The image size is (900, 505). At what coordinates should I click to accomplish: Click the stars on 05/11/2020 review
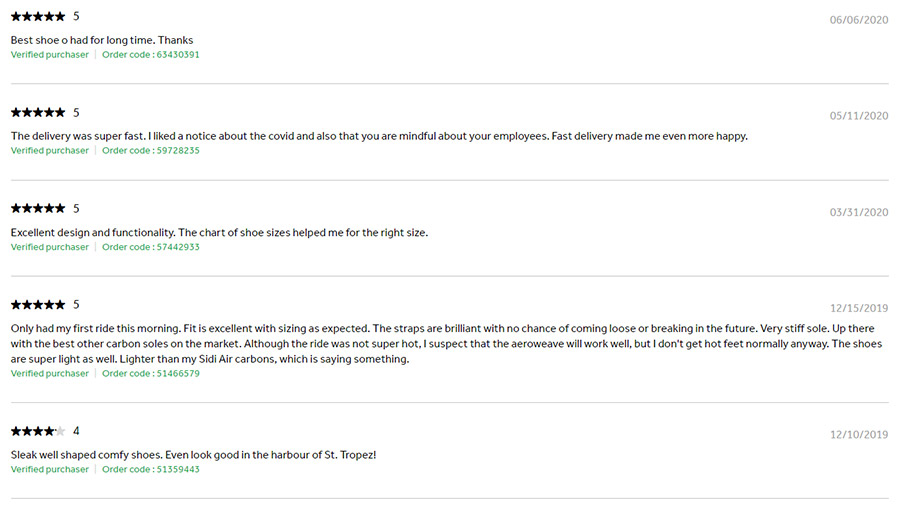pyautogui.click(x=38, y=112)
